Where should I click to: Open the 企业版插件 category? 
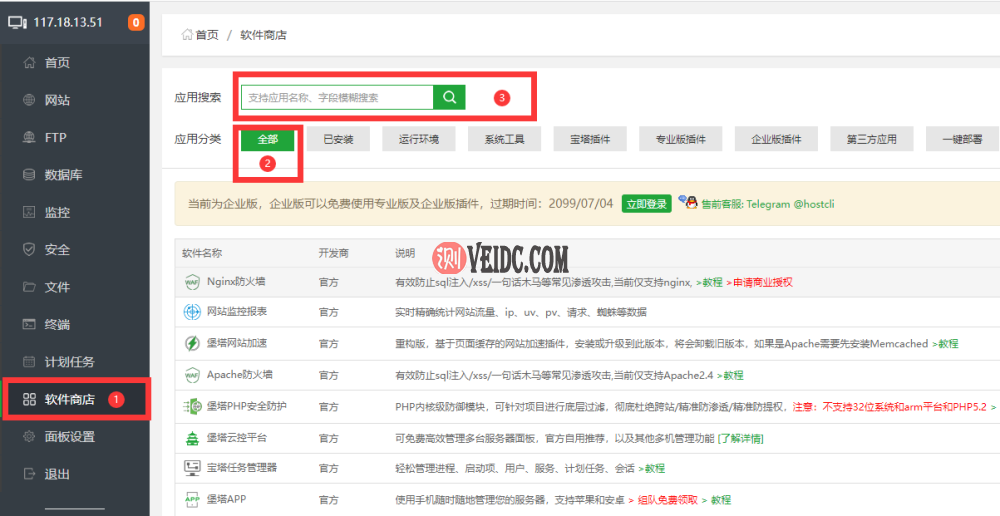coord(776,139)
